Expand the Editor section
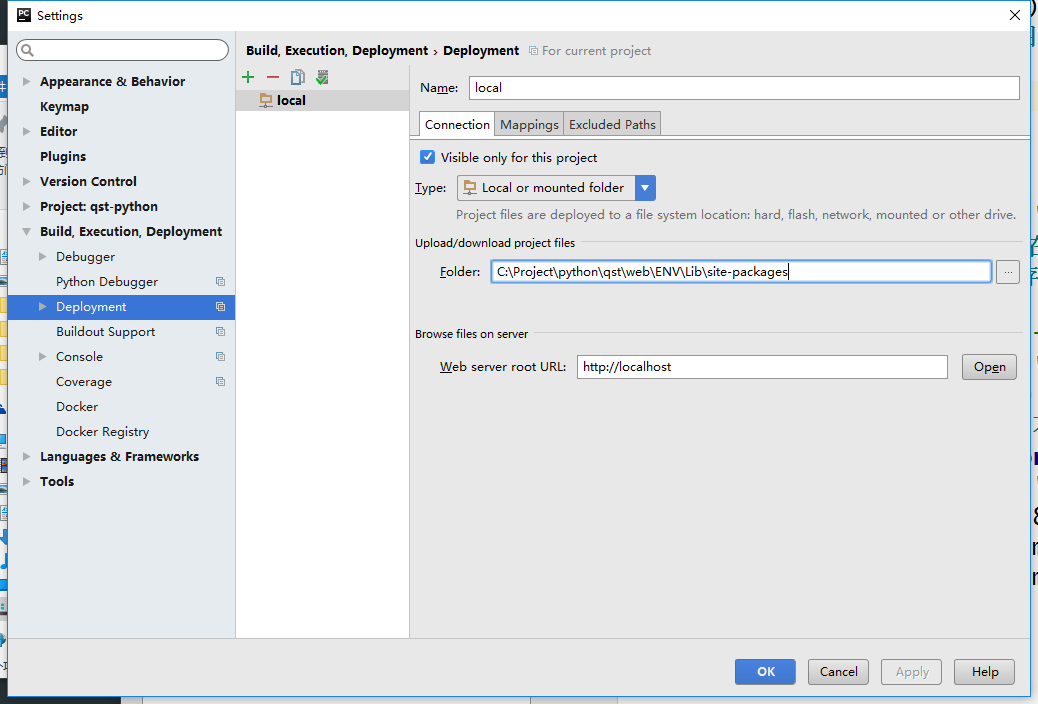Viewport: 1038px width, 704px height. (26, 131)
